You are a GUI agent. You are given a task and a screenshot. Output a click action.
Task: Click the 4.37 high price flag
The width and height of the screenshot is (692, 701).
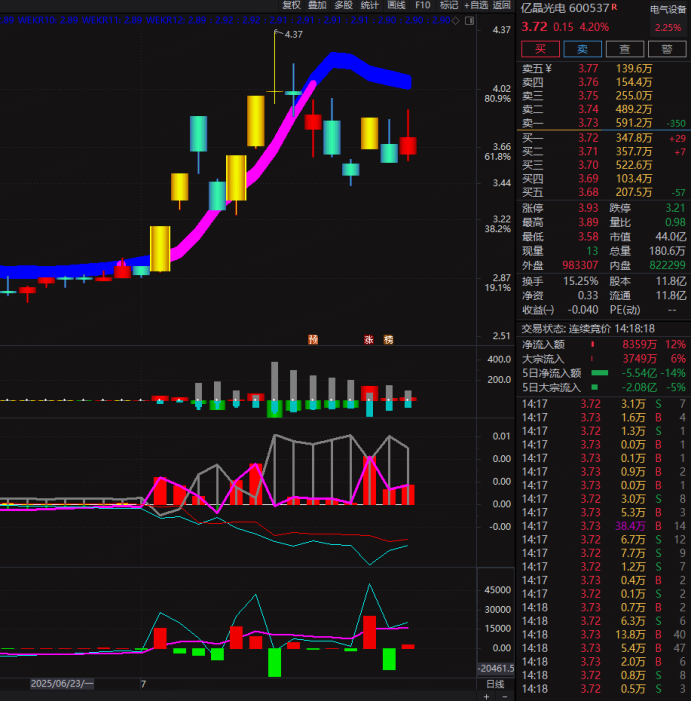(x=293, y=34)
